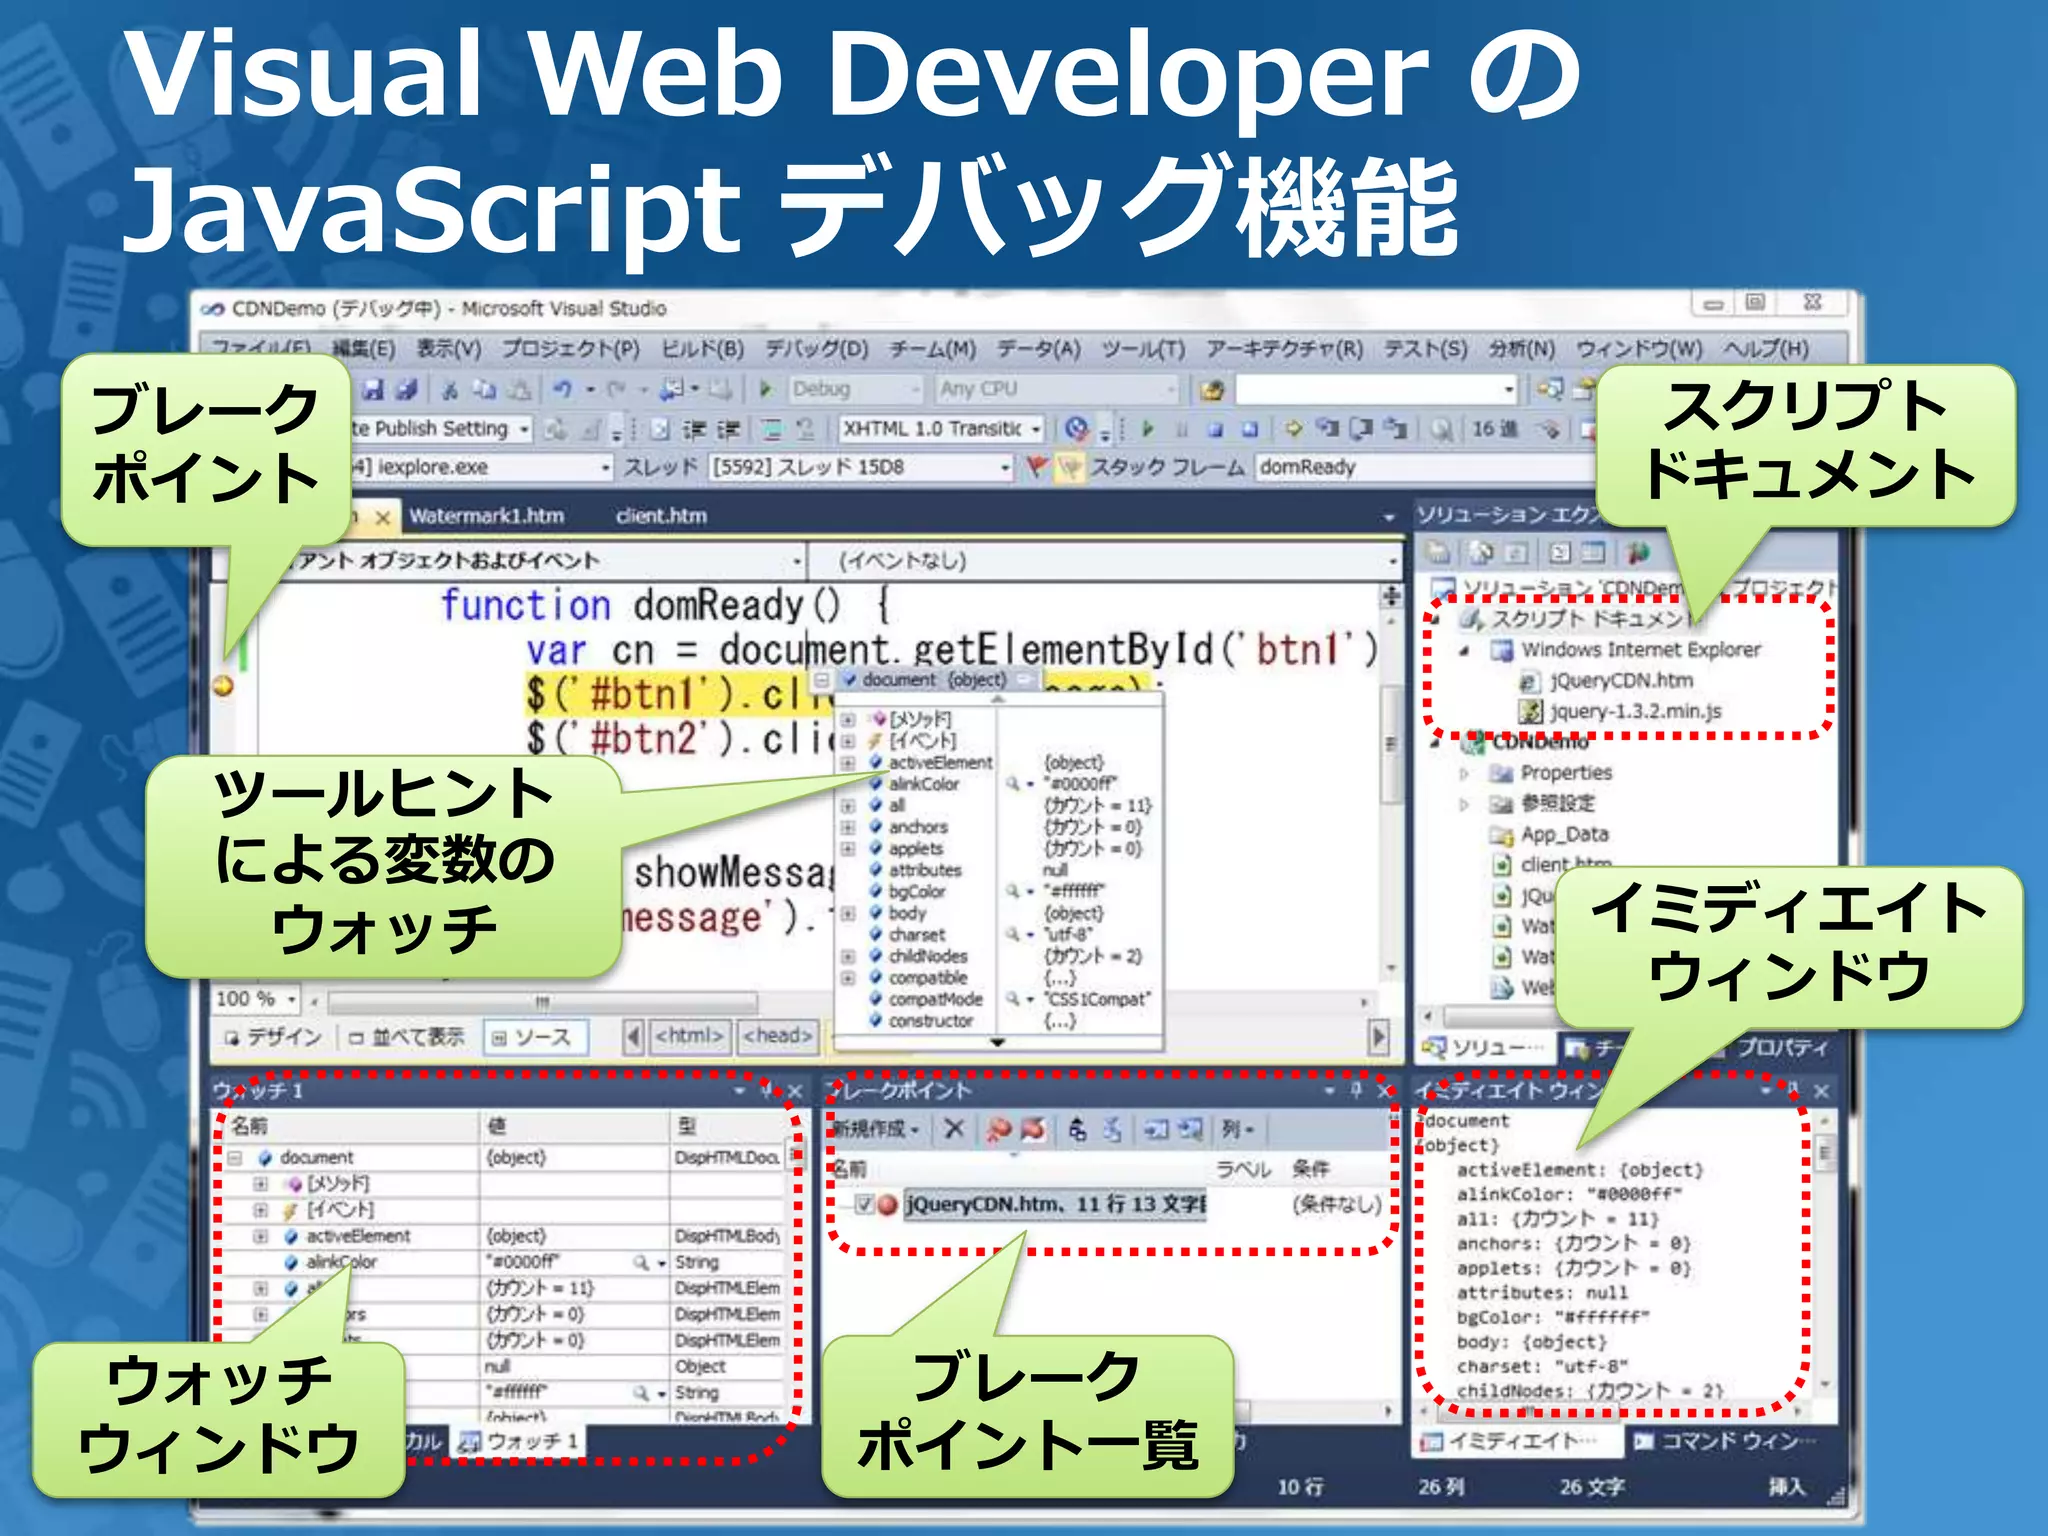Expand 参照設定 node in Solution Explorer
This screenshot has width=2048, height=1536.
click(1464, 804)
